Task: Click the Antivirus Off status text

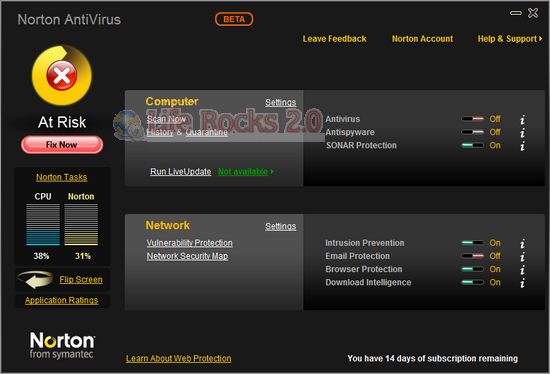Action: point(495,119)
